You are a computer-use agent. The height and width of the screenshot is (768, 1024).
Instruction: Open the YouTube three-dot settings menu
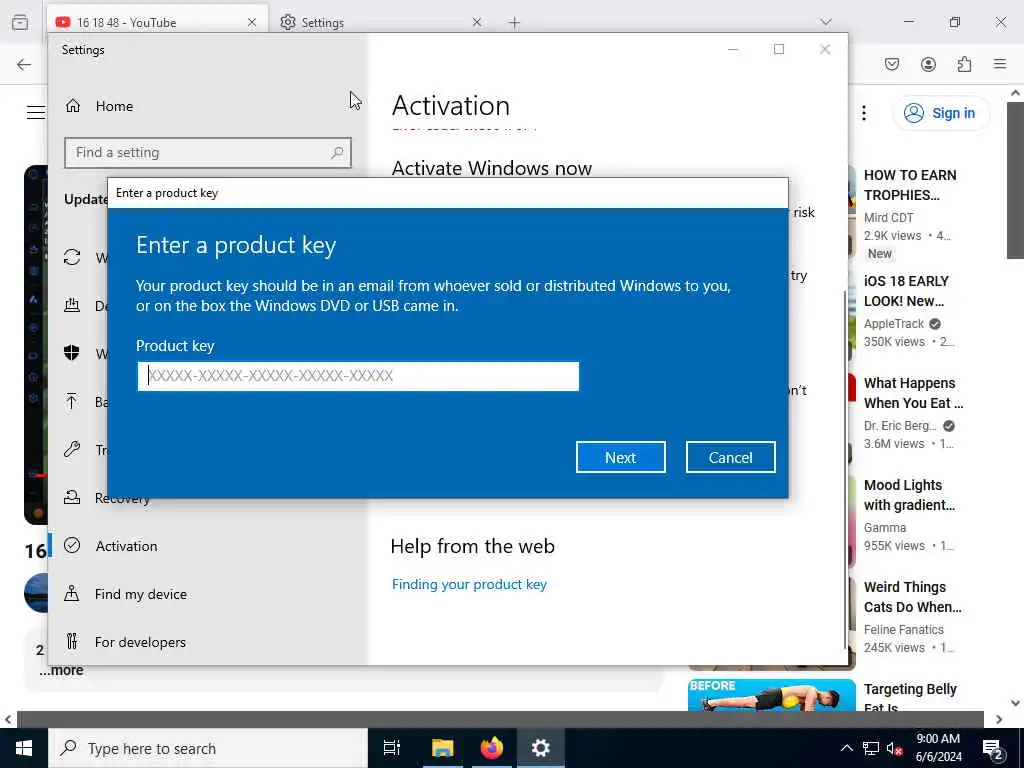pyautogui.click(x=864, y=113)
